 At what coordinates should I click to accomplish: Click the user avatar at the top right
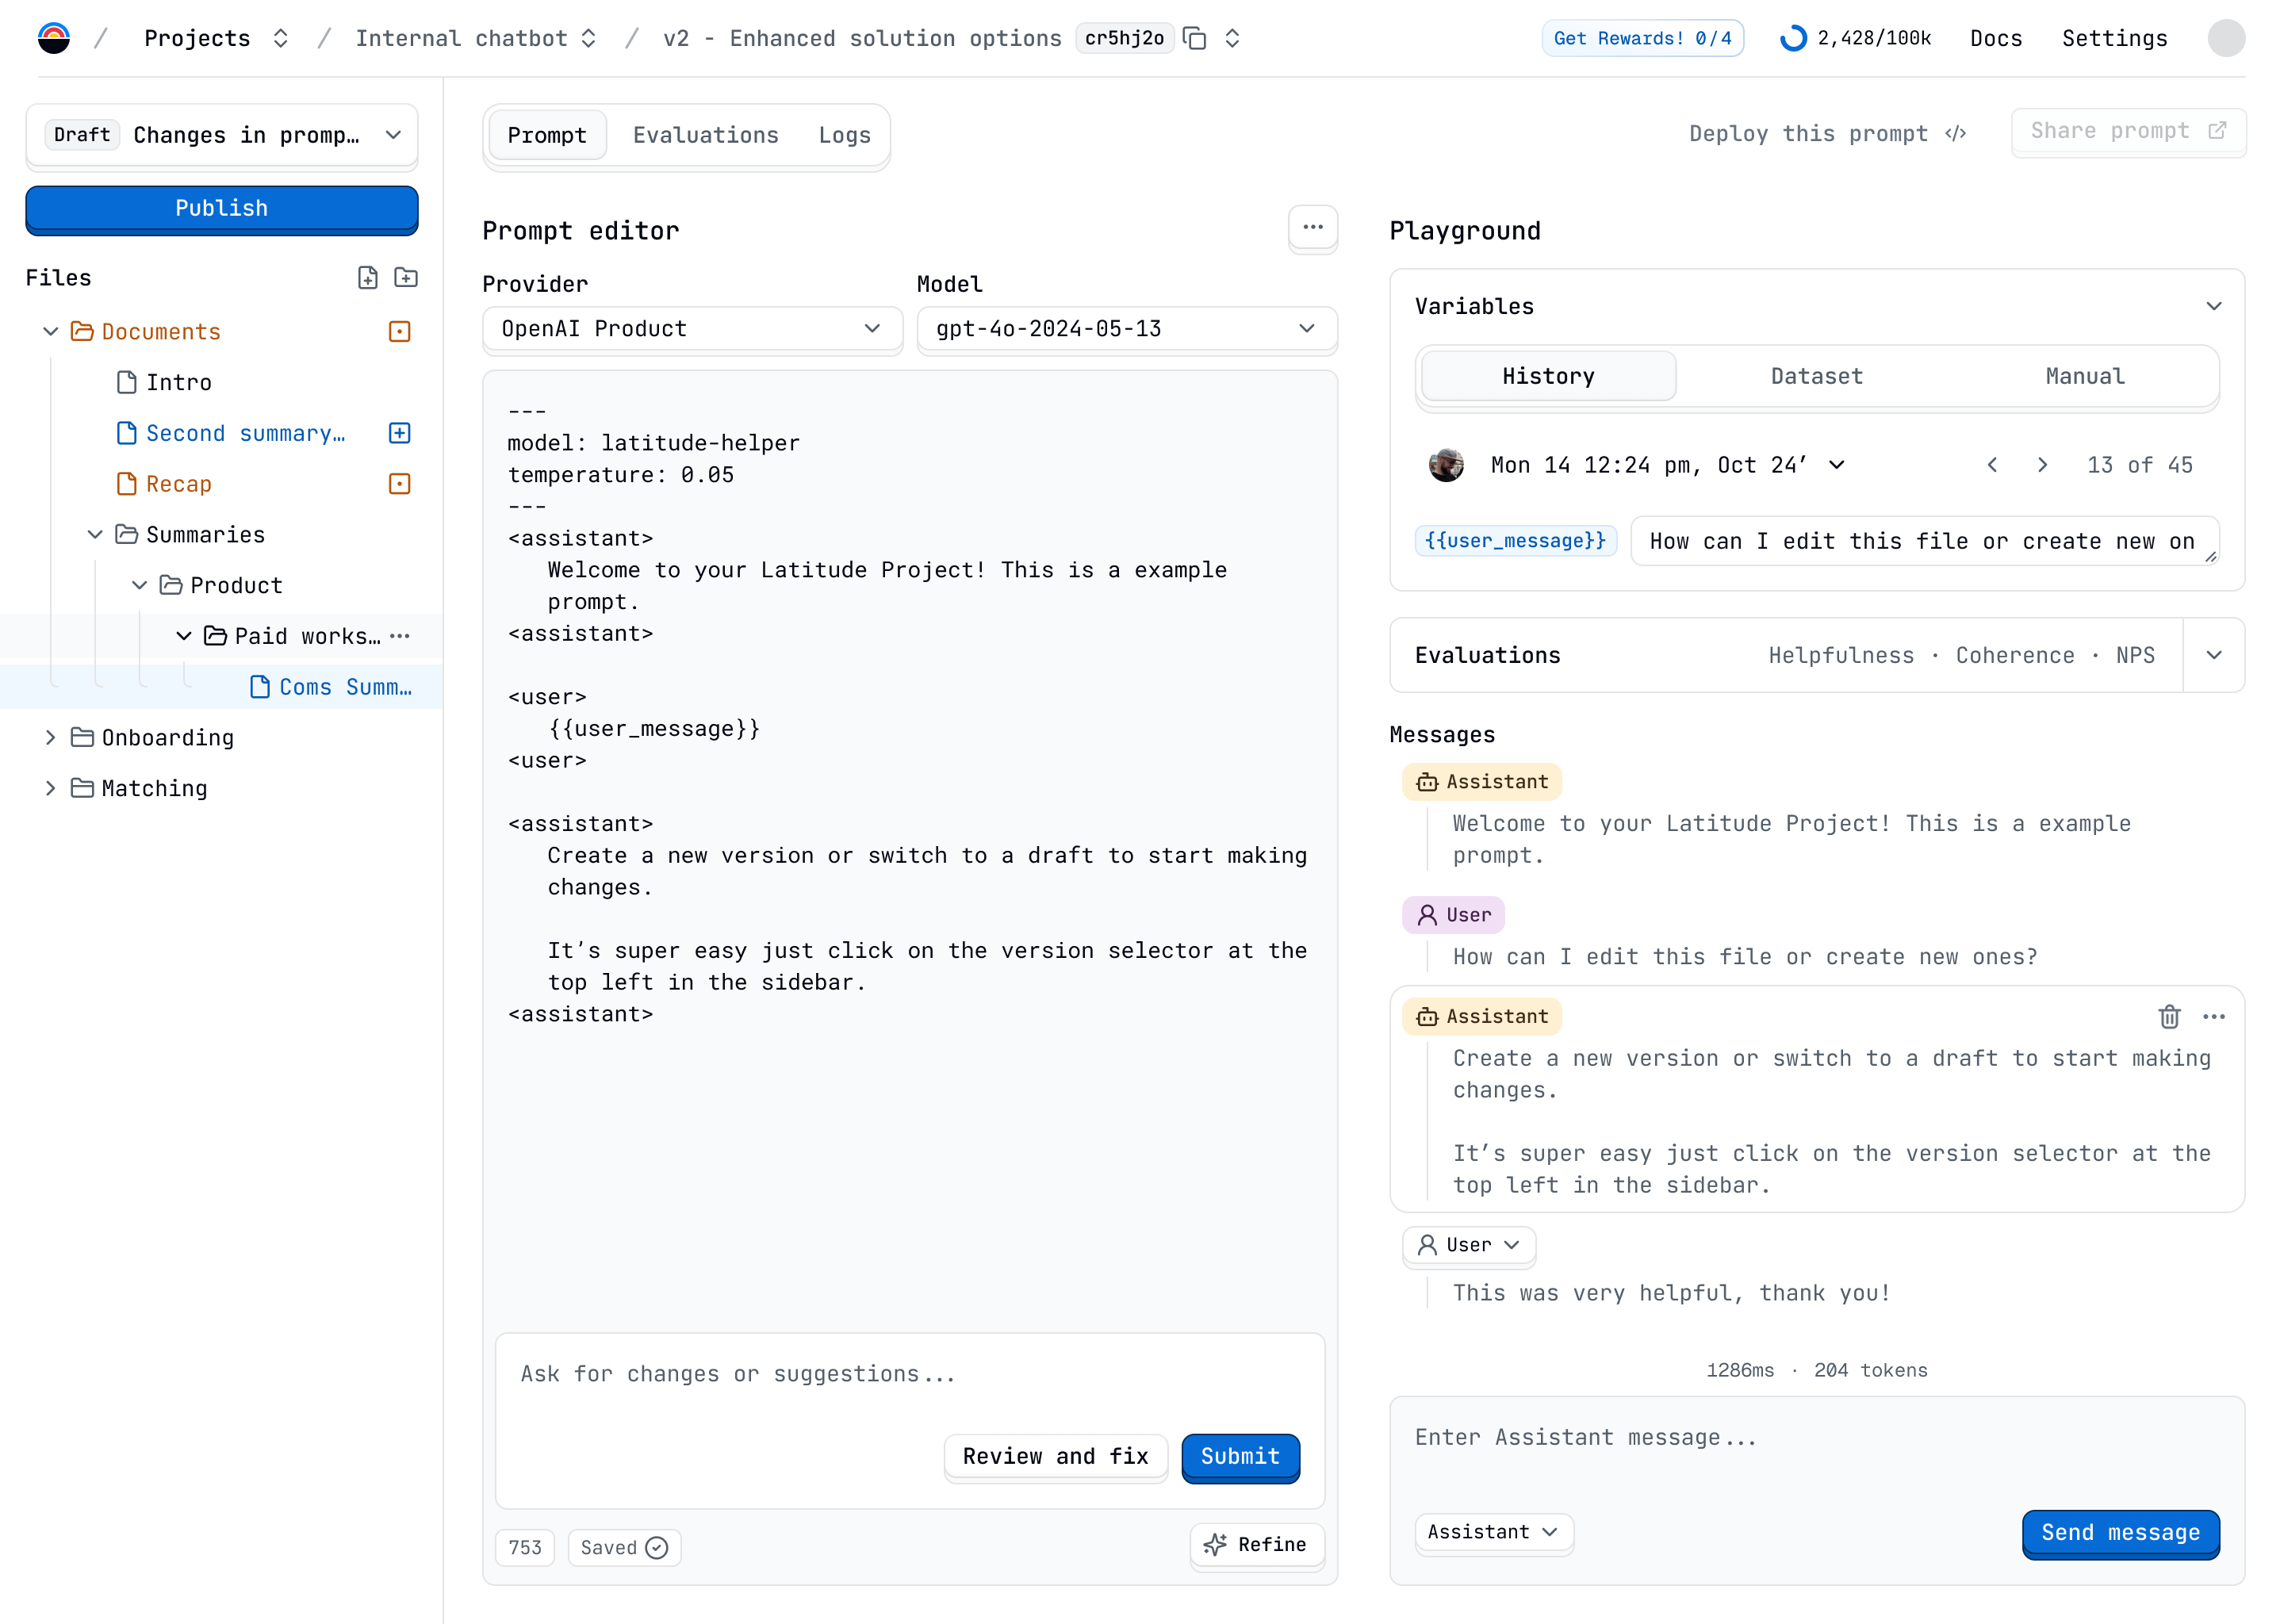2226,38
